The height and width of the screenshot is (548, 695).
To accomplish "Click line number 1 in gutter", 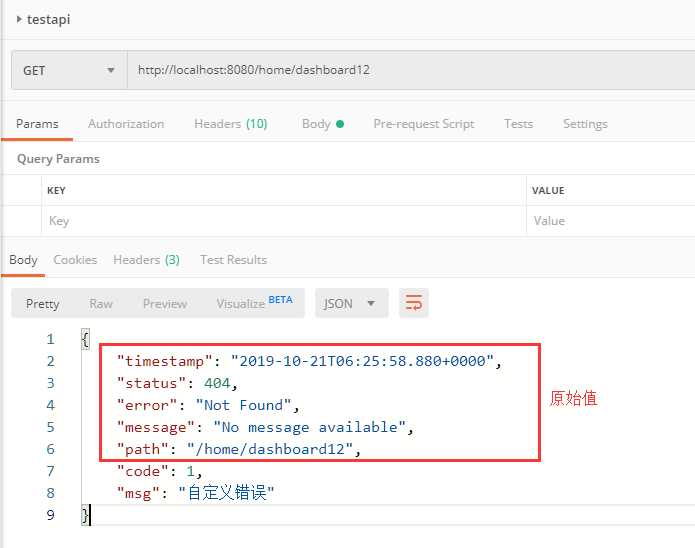I will (x=51, y=339).
